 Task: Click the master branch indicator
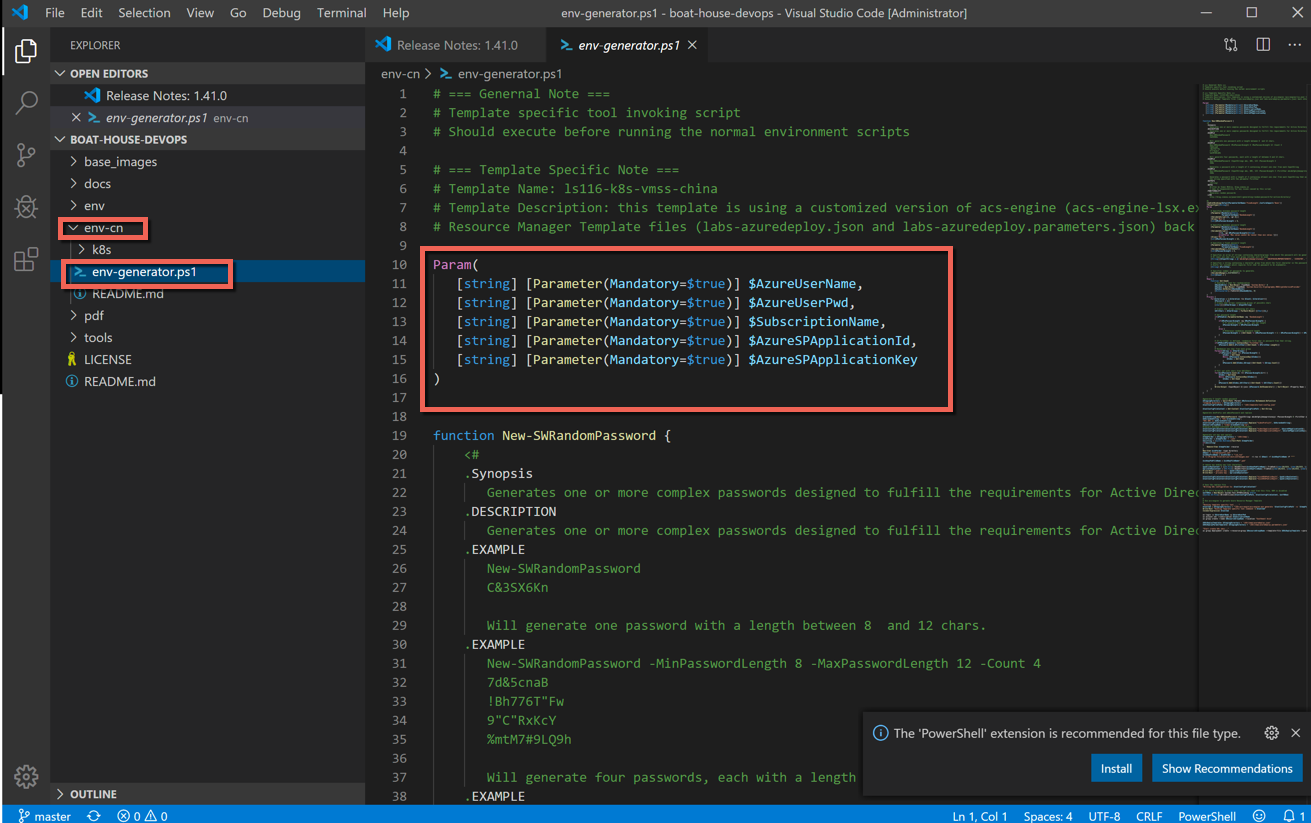[45, 815]
